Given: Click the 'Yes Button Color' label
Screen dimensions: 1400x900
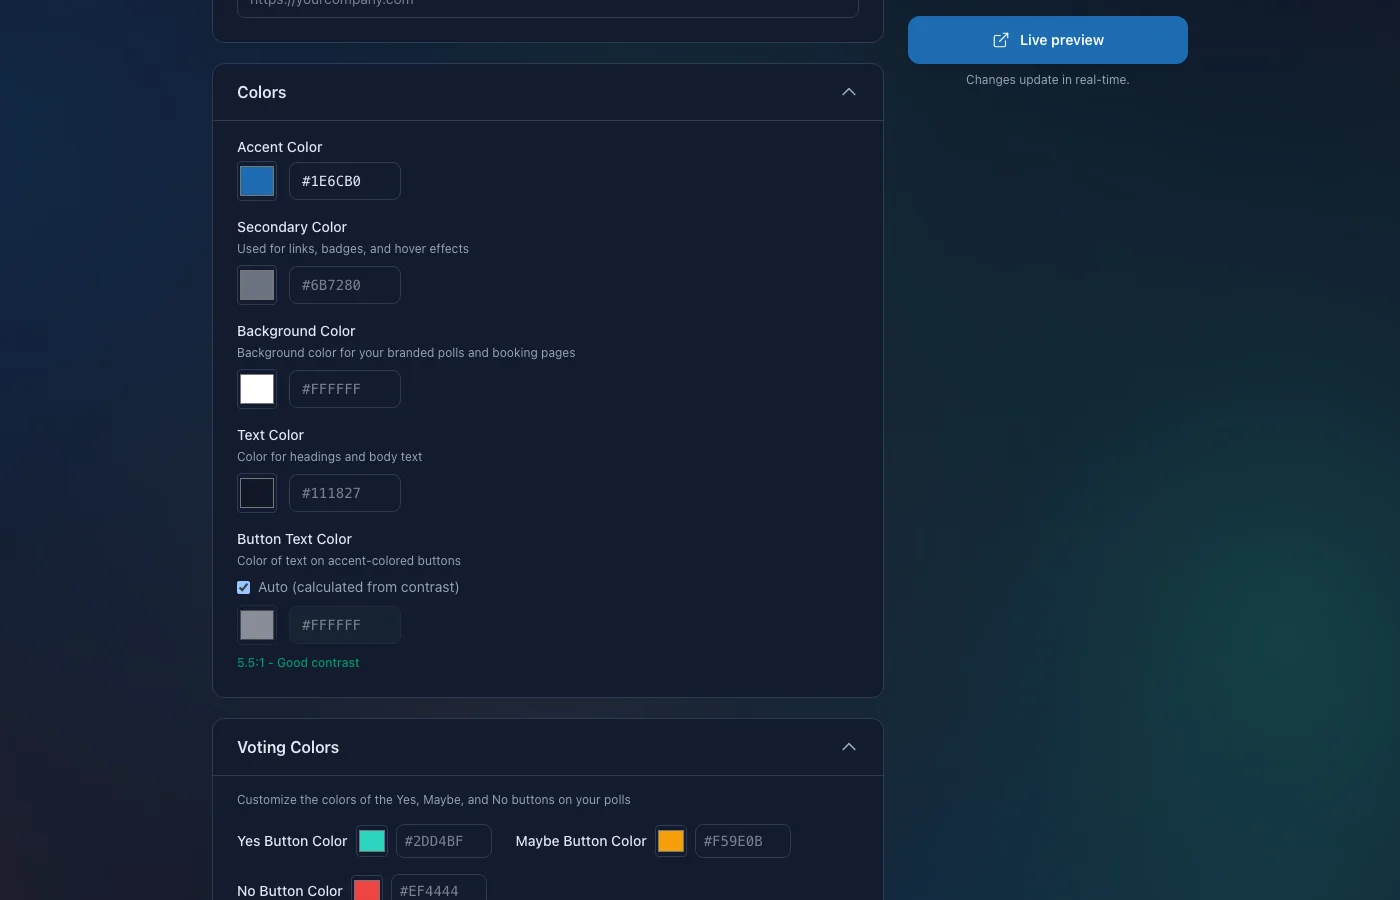Looking at the screenshot, I should tap(292, 841).
